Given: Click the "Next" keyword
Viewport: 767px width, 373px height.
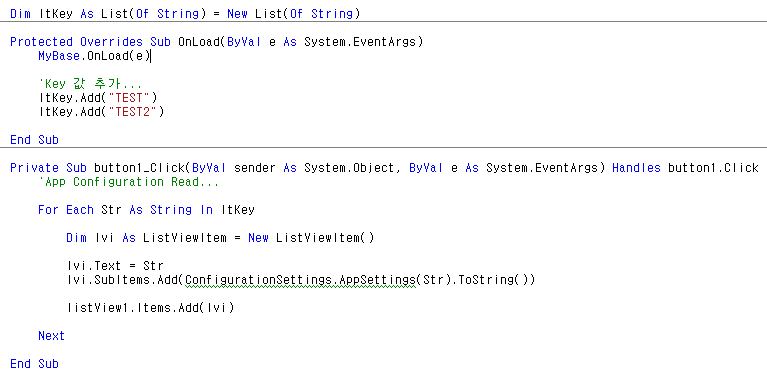Looking at the screenshot, I should [51, 336].
